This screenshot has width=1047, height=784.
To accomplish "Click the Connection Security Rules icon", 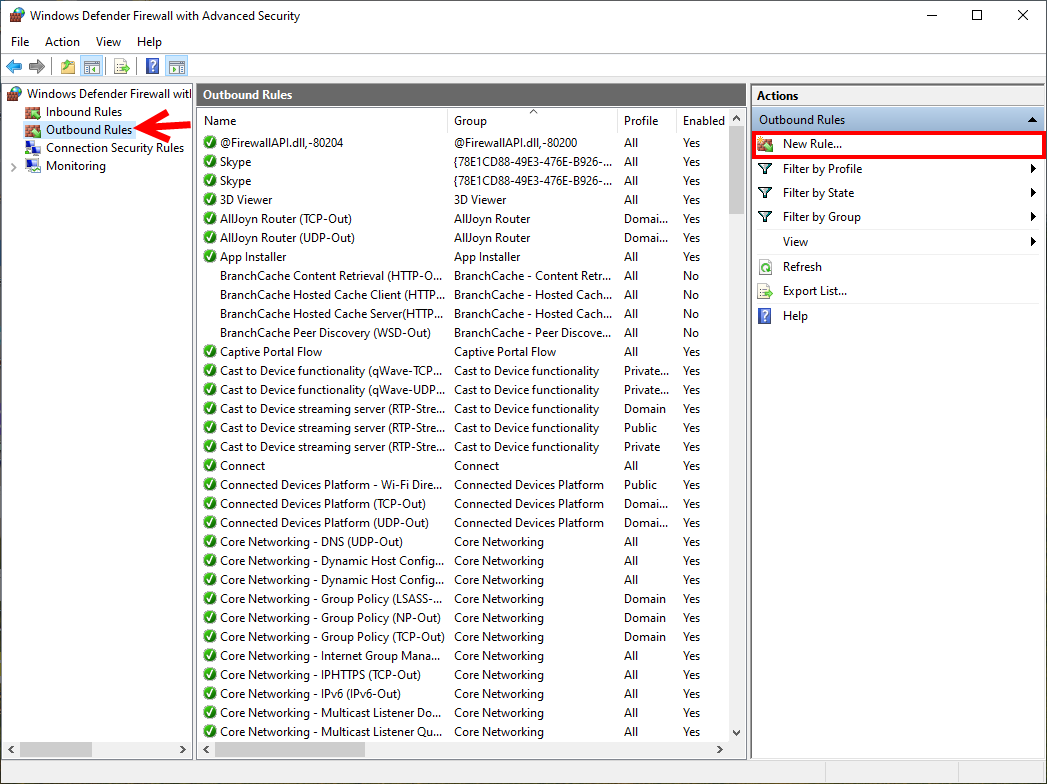I will (x=33, y=148).
